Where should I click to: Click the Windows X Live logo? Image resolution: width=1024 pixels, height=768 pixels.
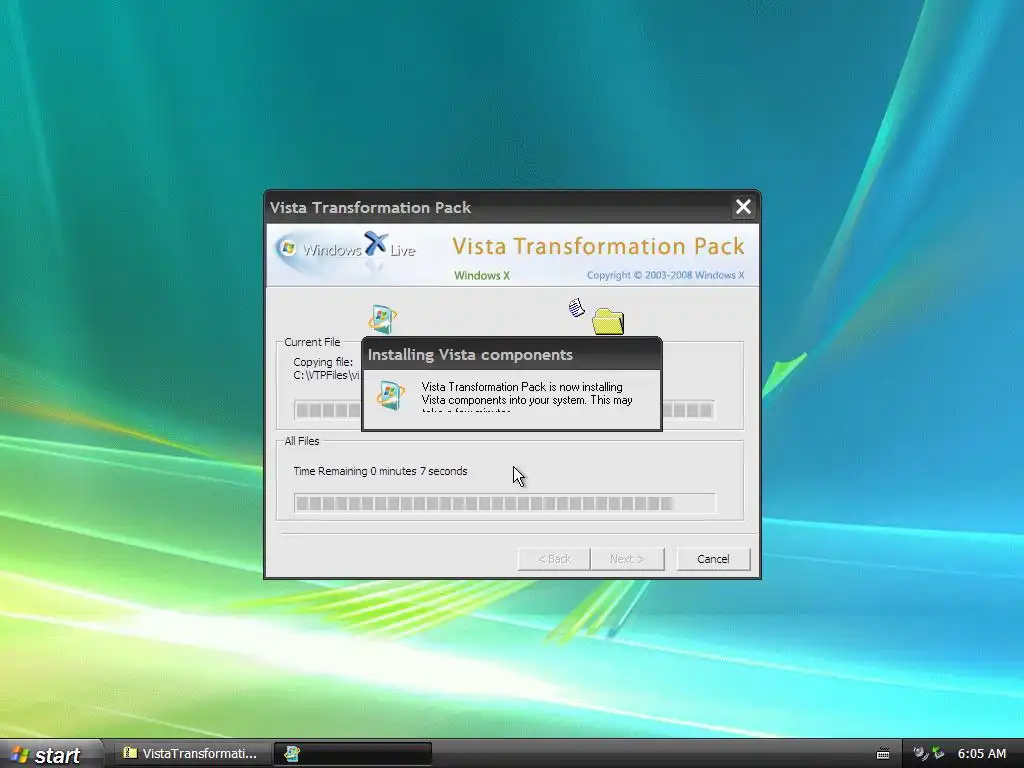(346, 251)
